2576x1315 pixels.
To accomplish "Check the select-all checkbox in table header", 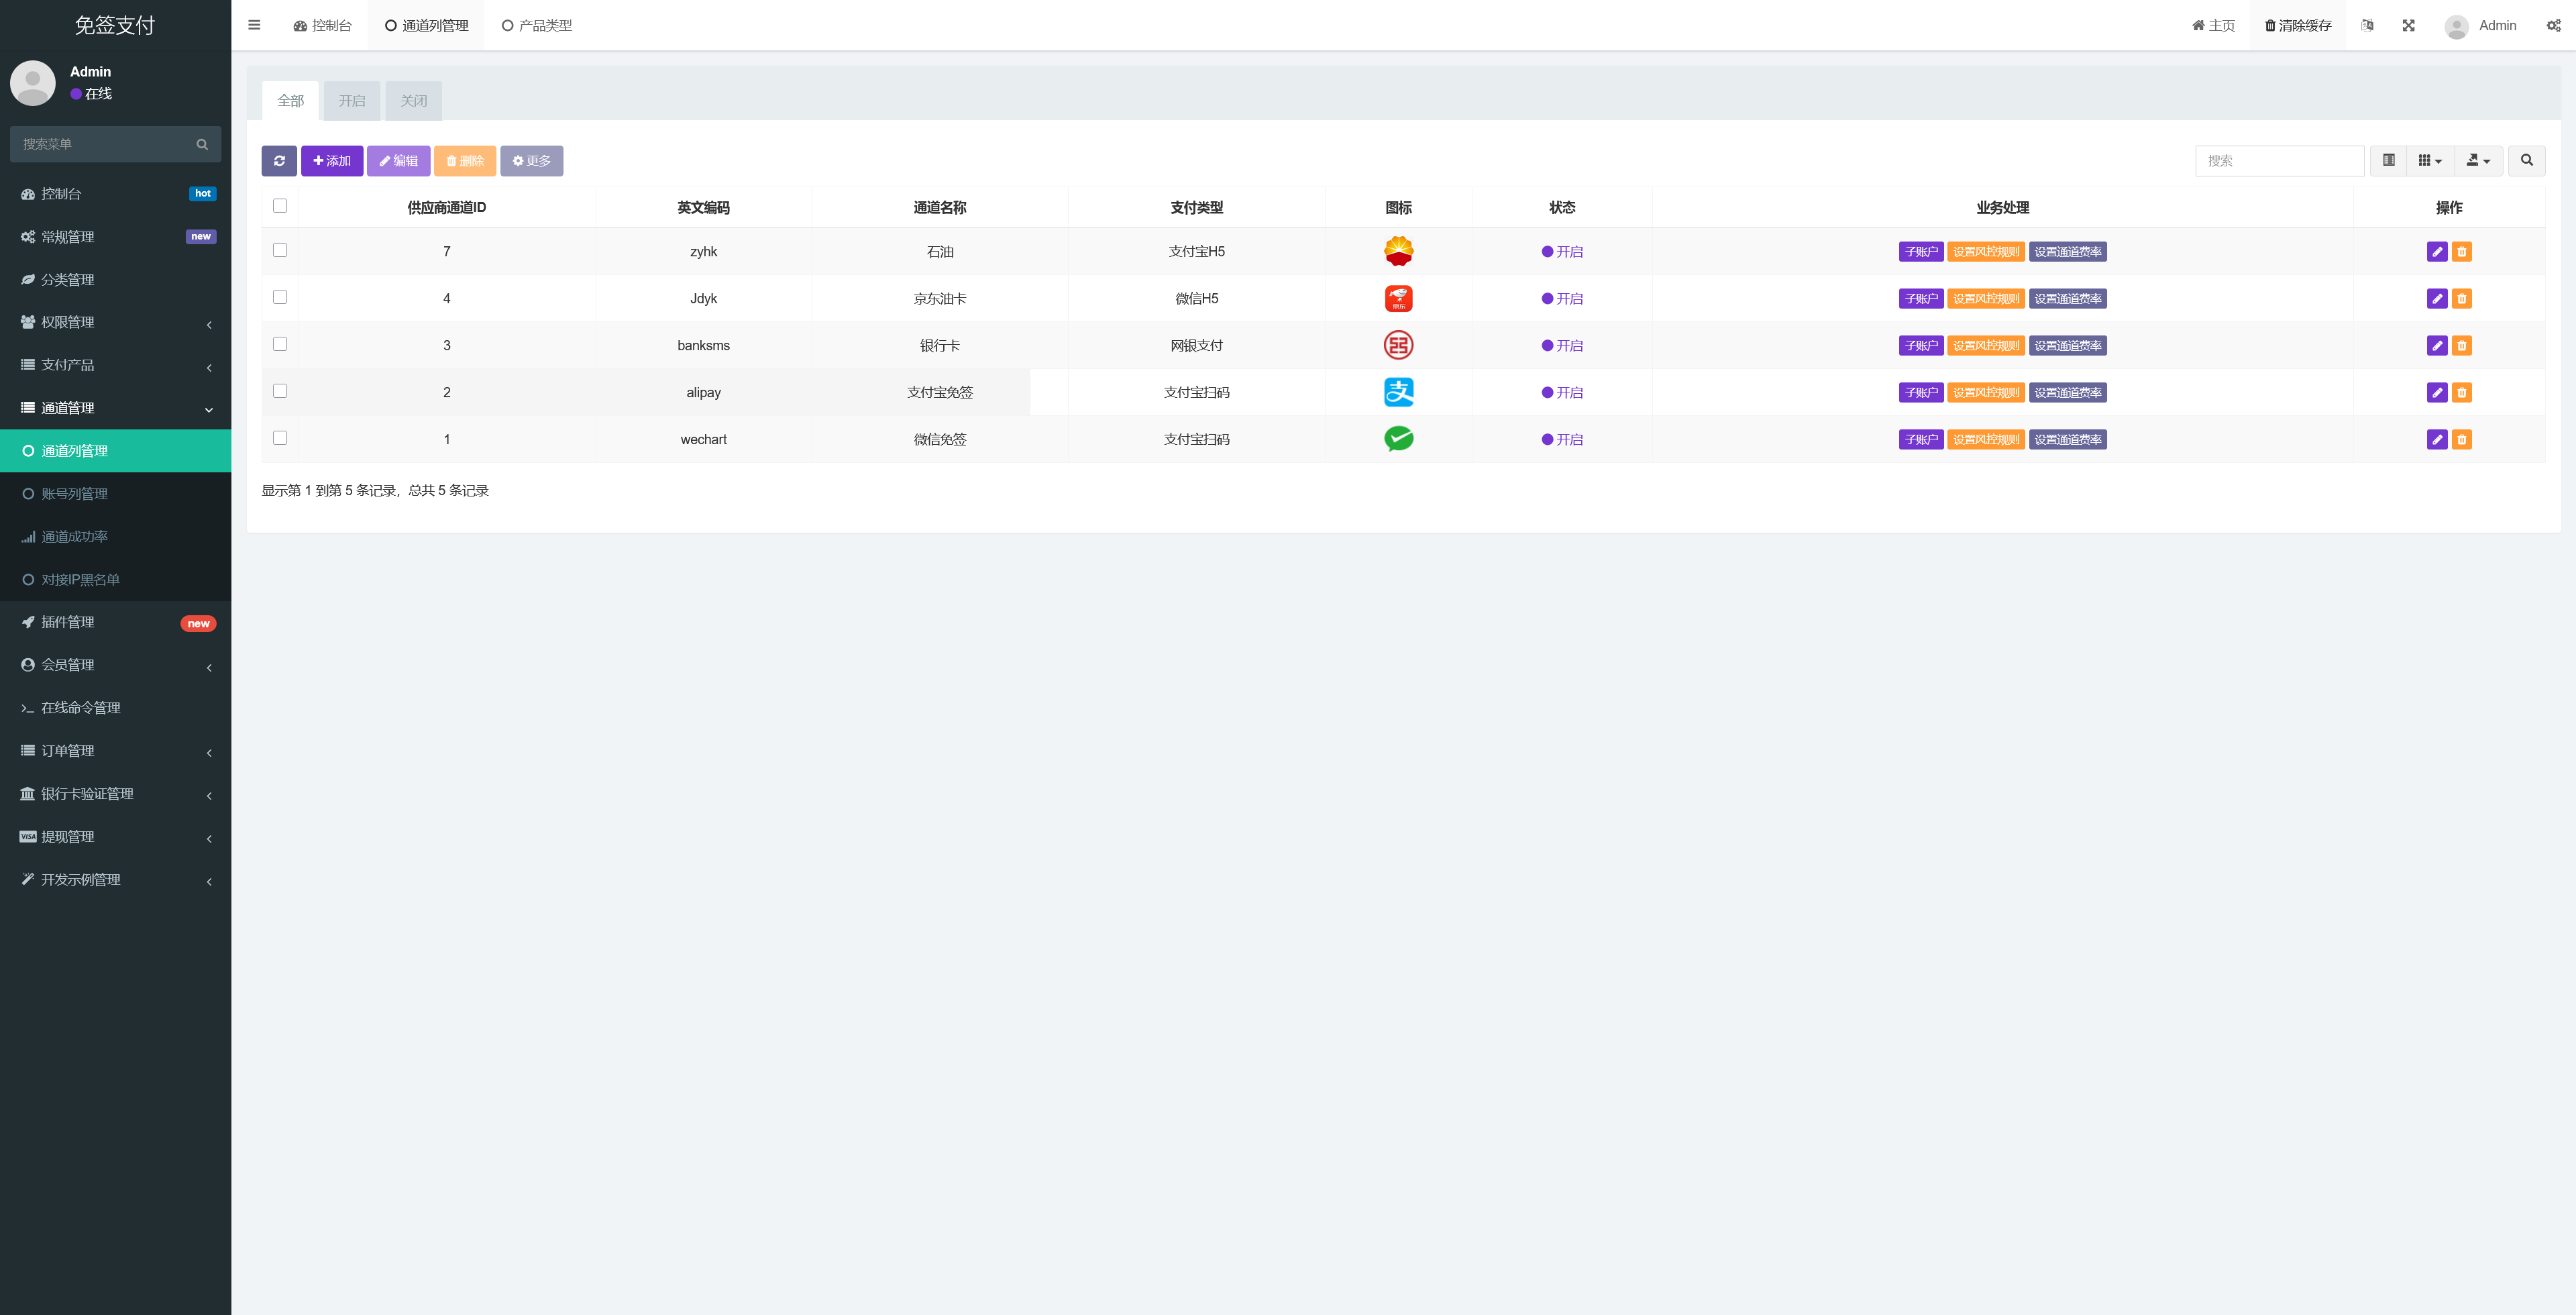I will [x=280, y=206].
